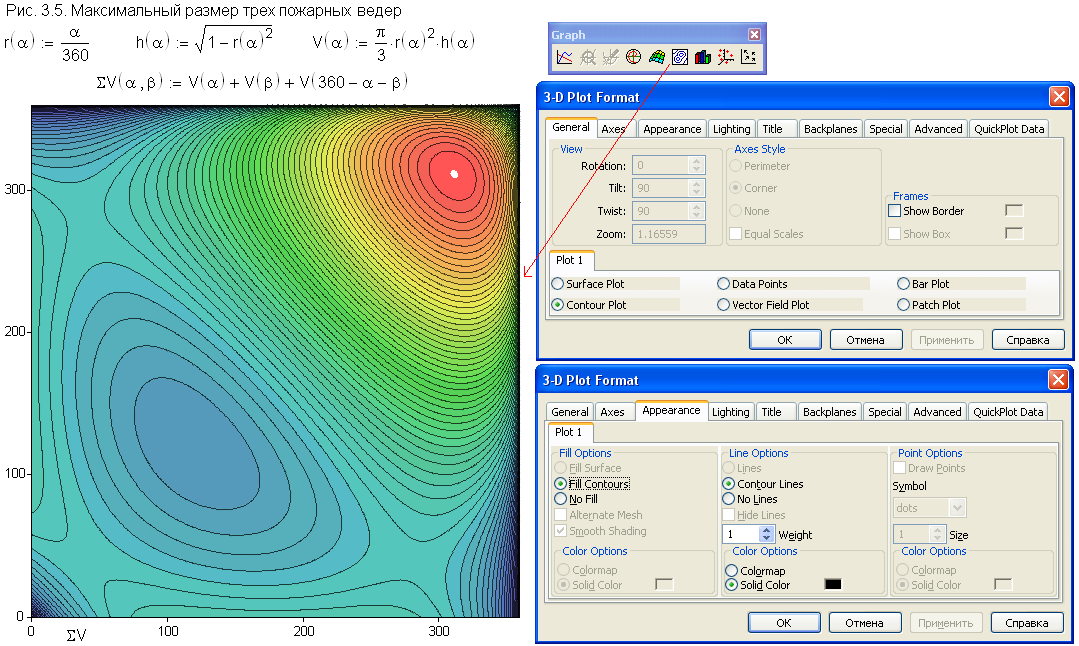
Task: Click the white maximum point on contour plot
Action: [454, 173]
